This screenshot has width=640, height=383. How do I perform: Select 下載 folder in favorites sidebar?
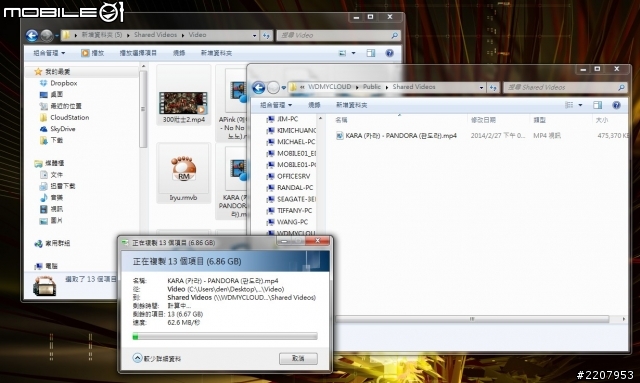(x=51, y=140)
